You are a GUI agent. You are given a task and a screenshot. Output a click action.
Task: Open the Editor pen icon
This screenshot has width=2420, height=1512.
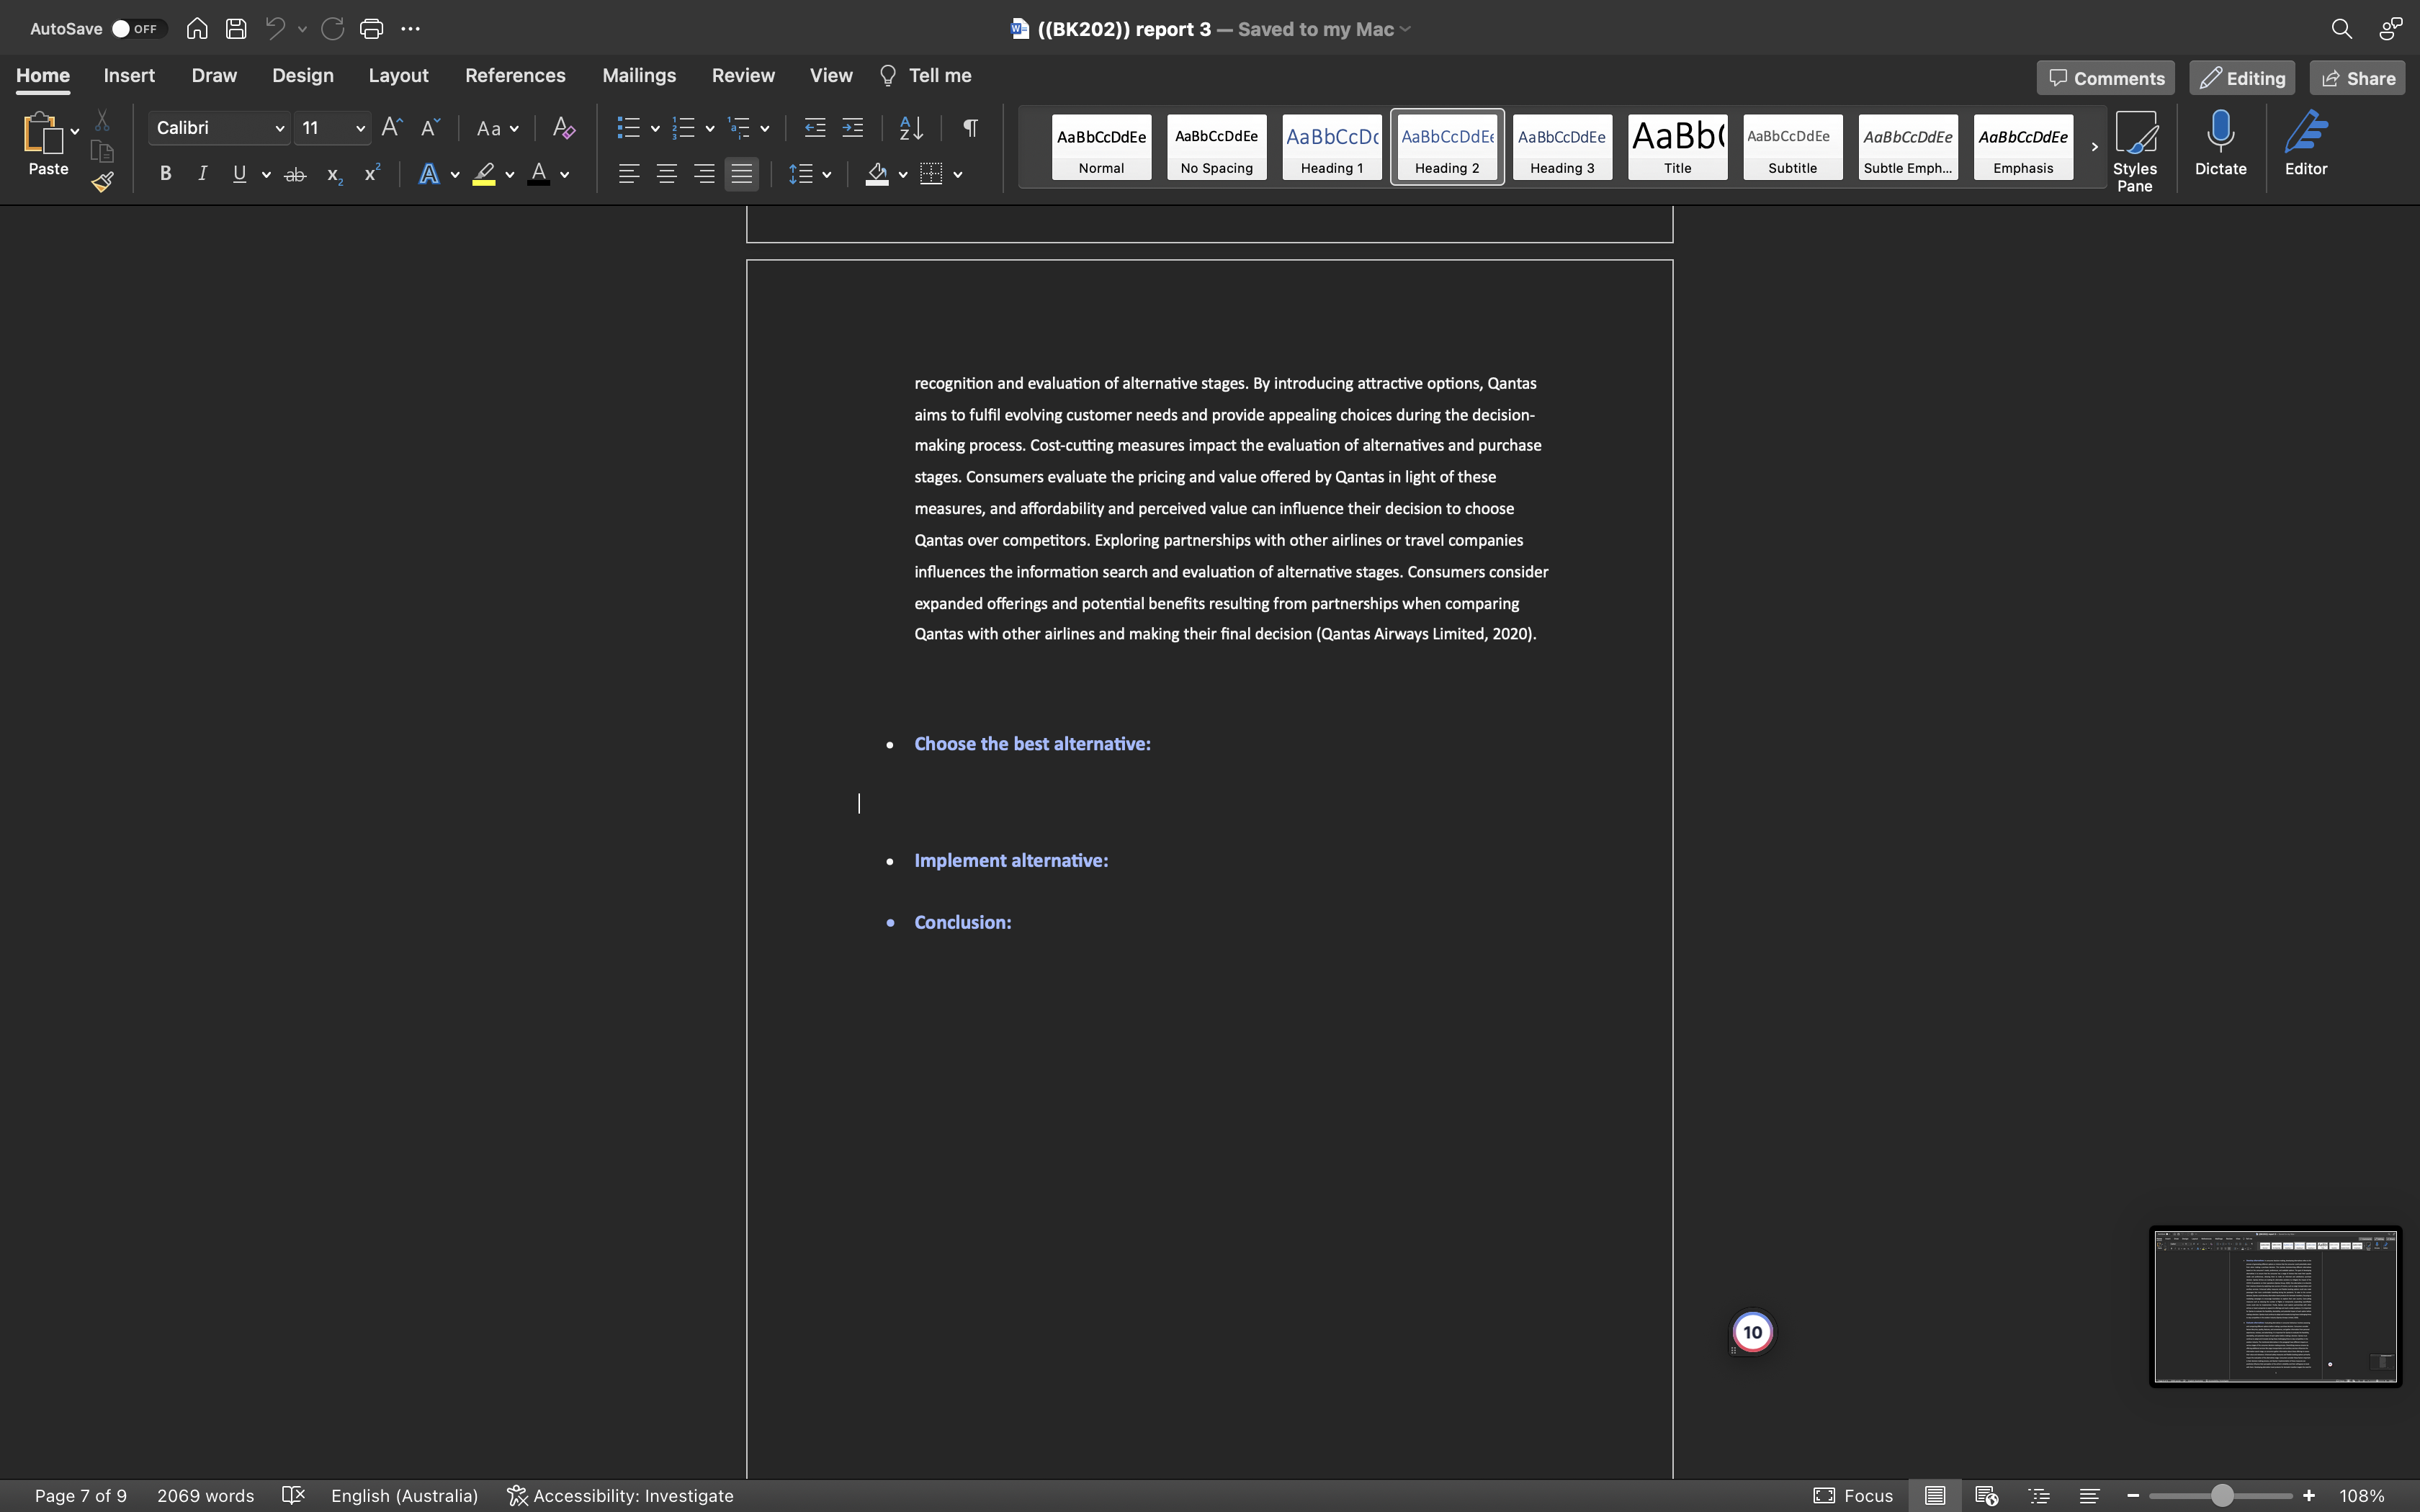pos(2306,144)
